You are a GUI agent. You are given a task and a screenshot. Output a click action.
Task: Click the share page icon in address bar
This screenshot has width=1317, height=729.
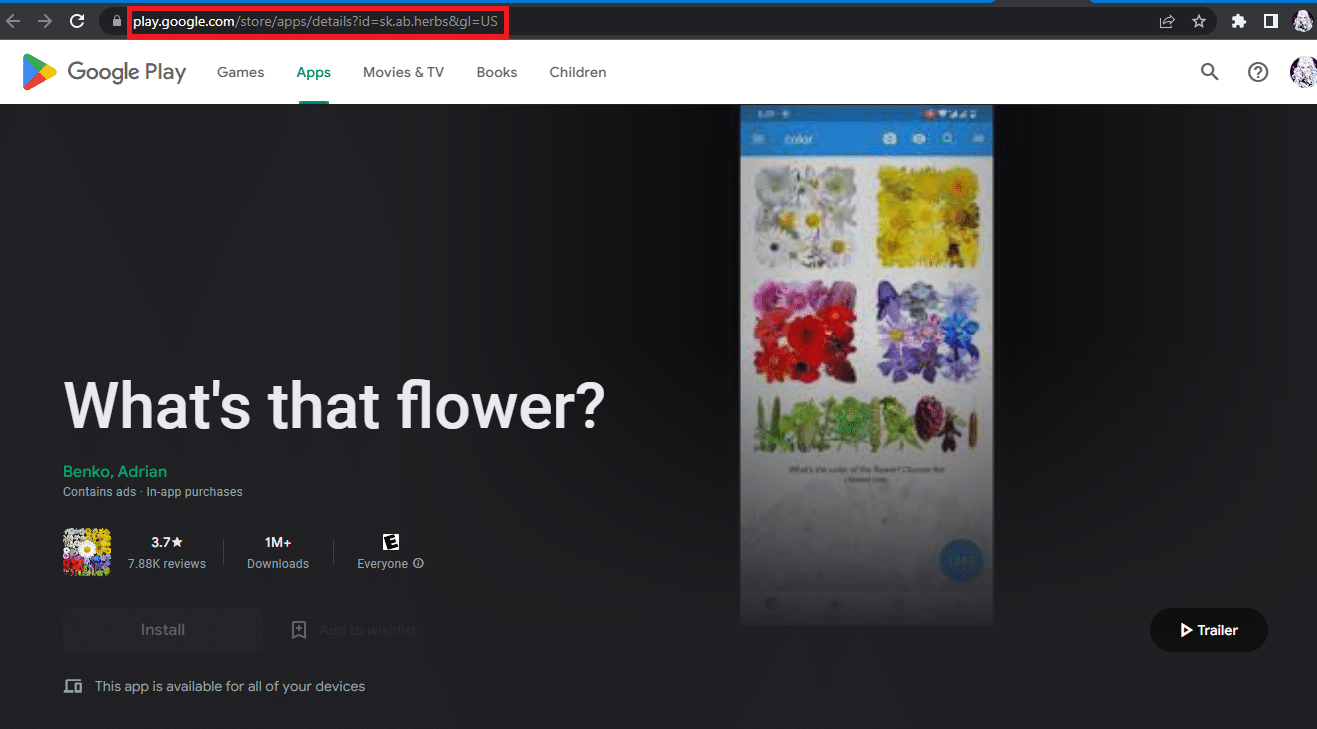point(1167,21)
